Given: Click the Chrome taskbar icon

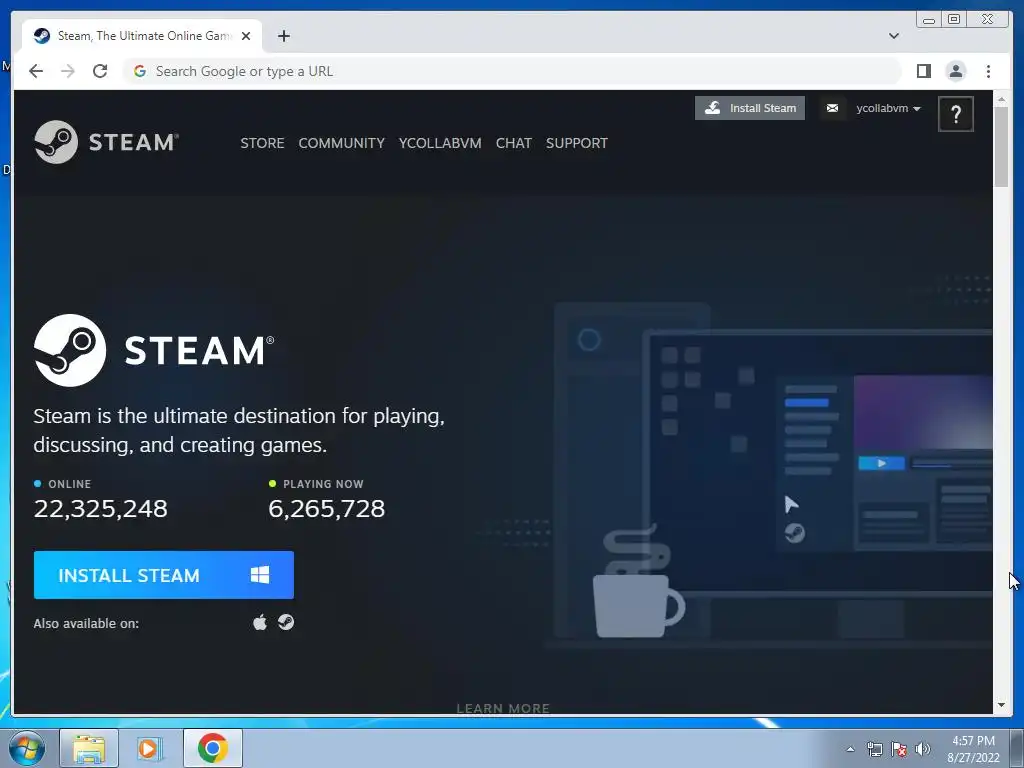Looking at the screenshot, I should (x=213, y=748).
